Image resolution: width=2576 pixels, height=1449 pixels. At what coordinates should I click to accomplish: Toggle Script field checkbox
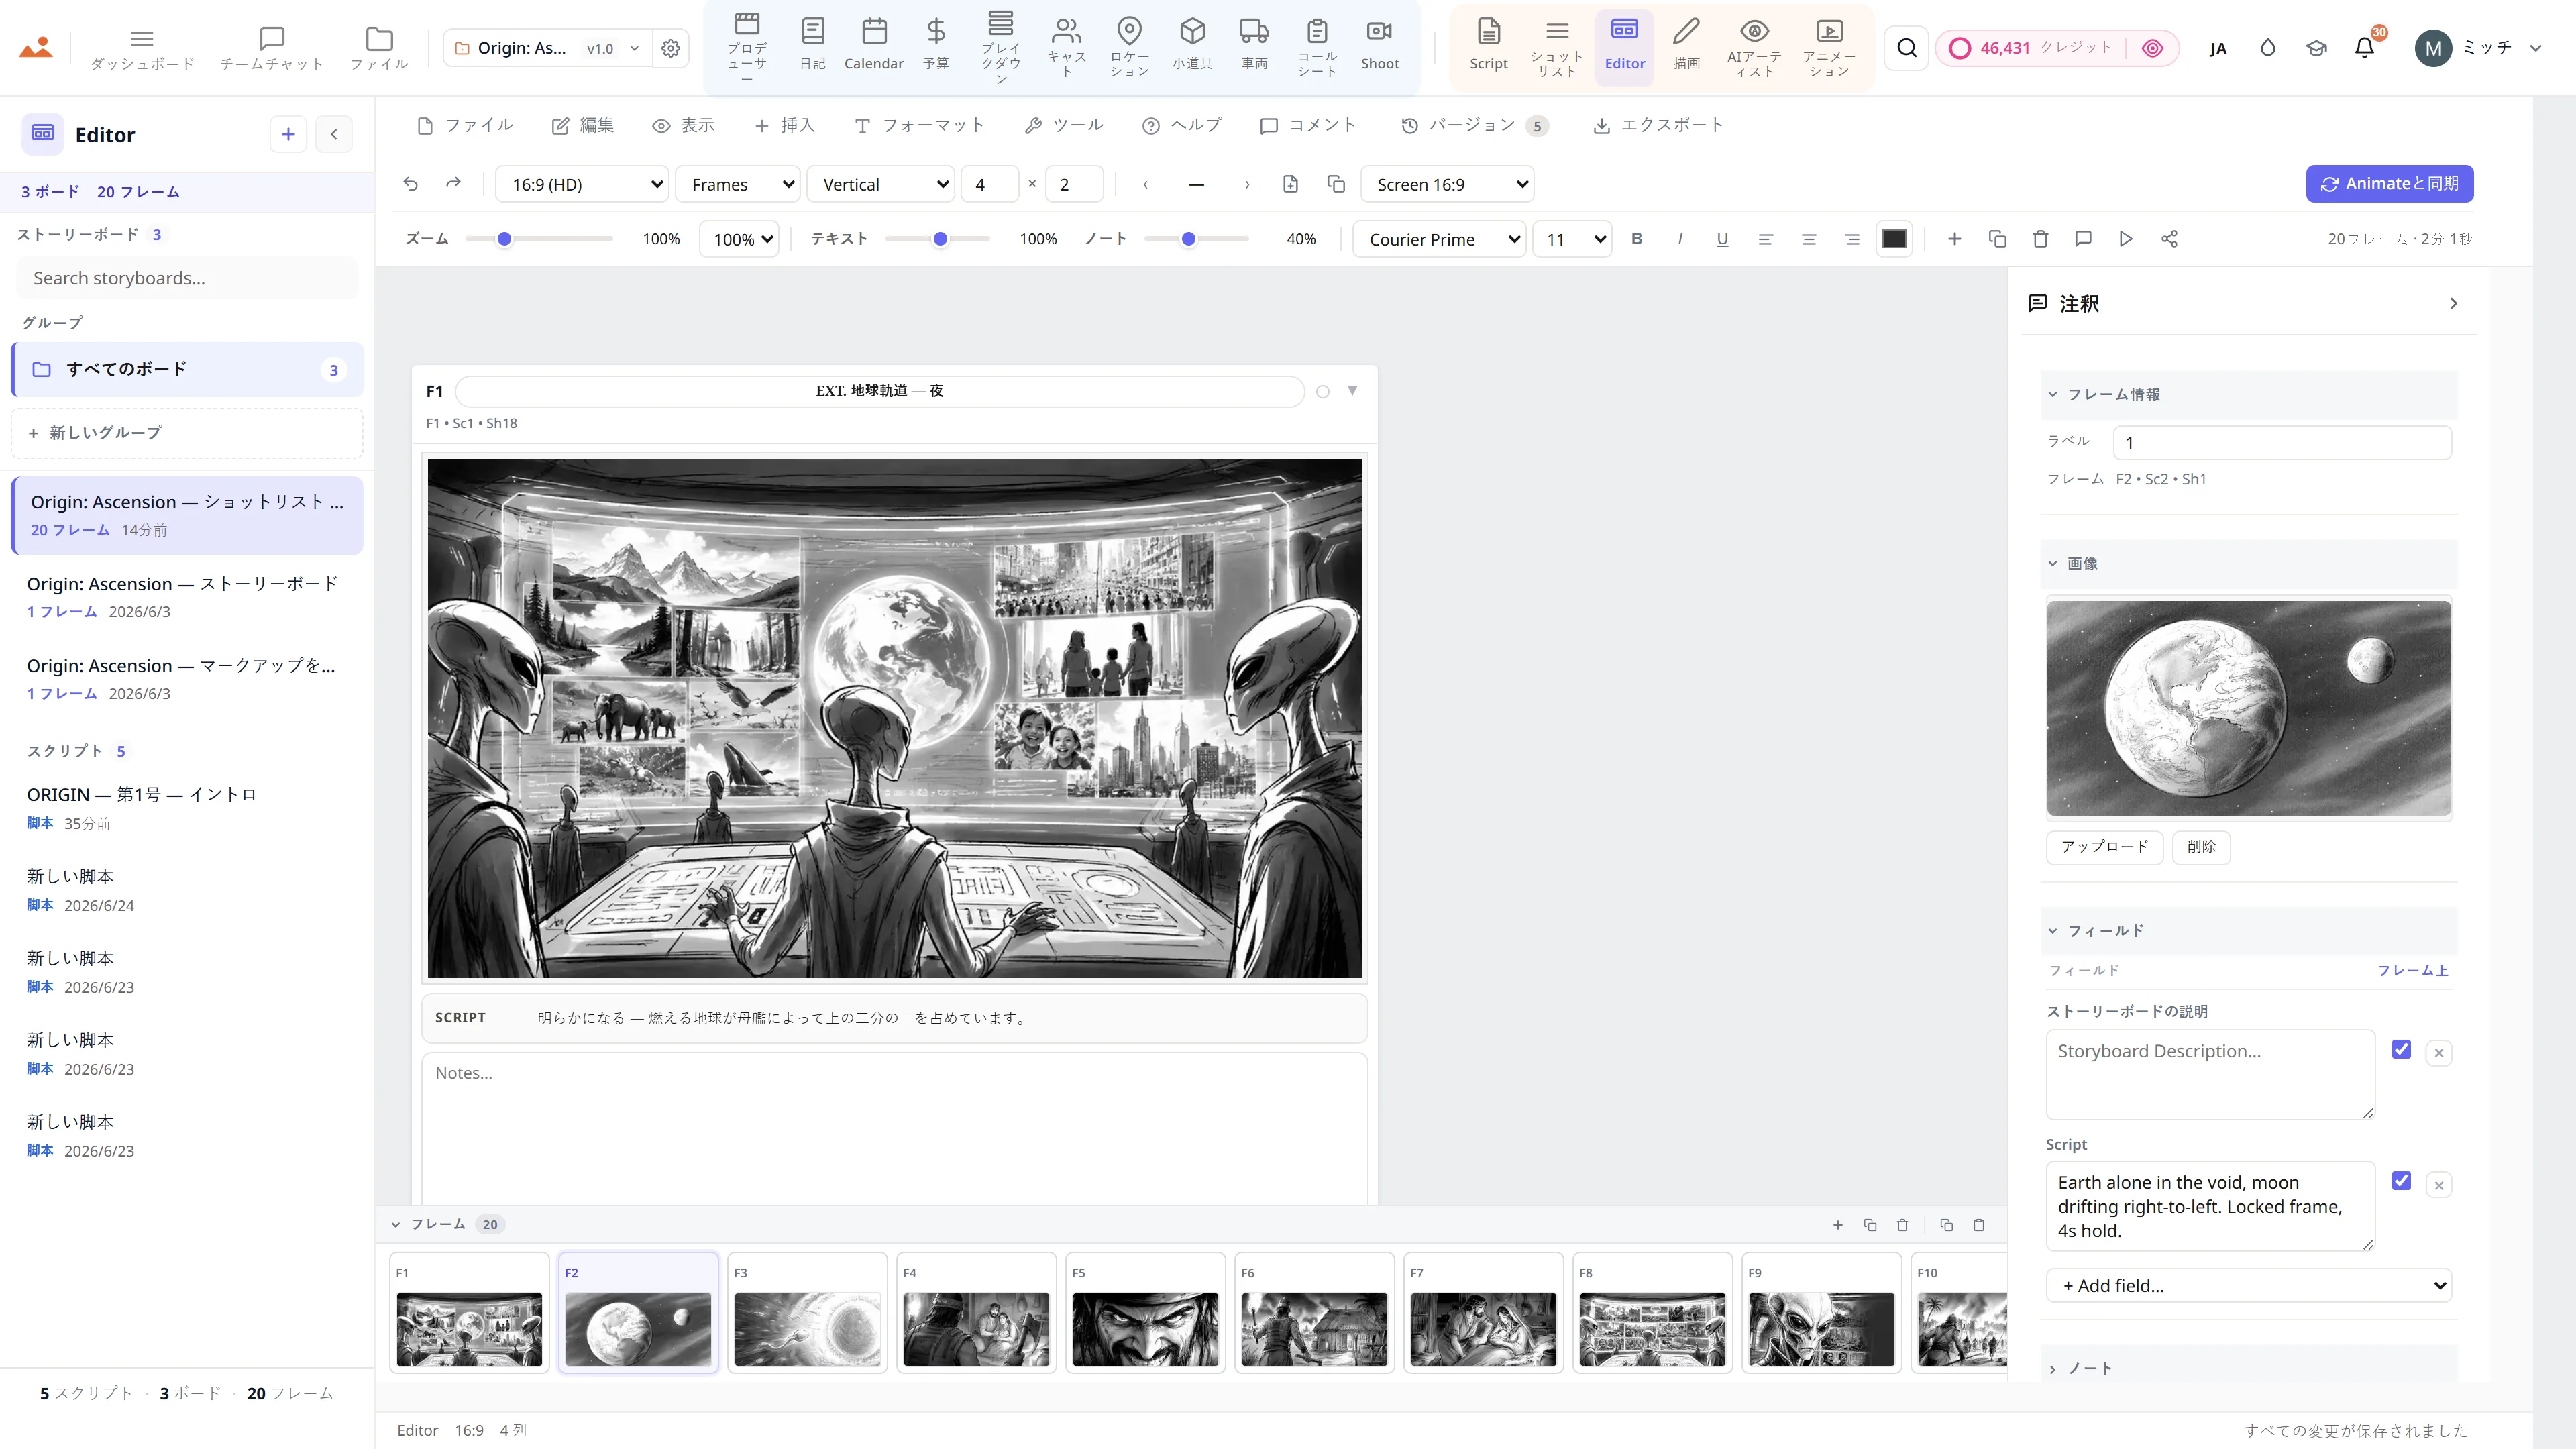(2401, 1181)
